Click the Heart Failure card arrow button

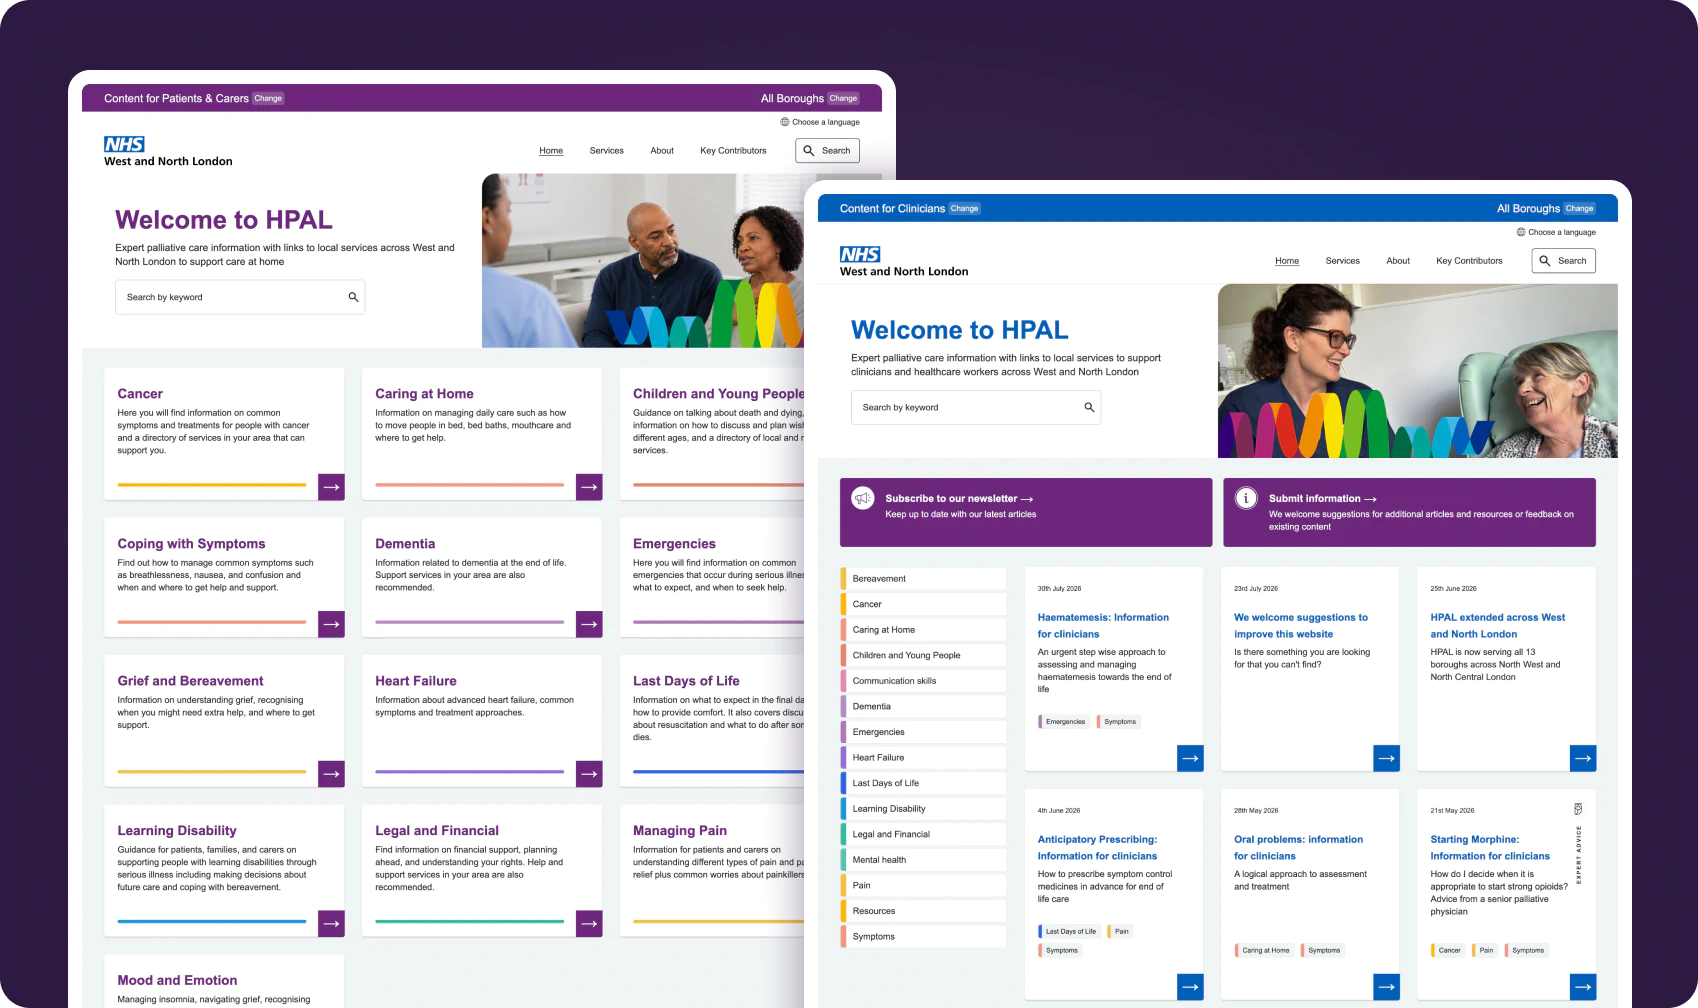point(589,774)
